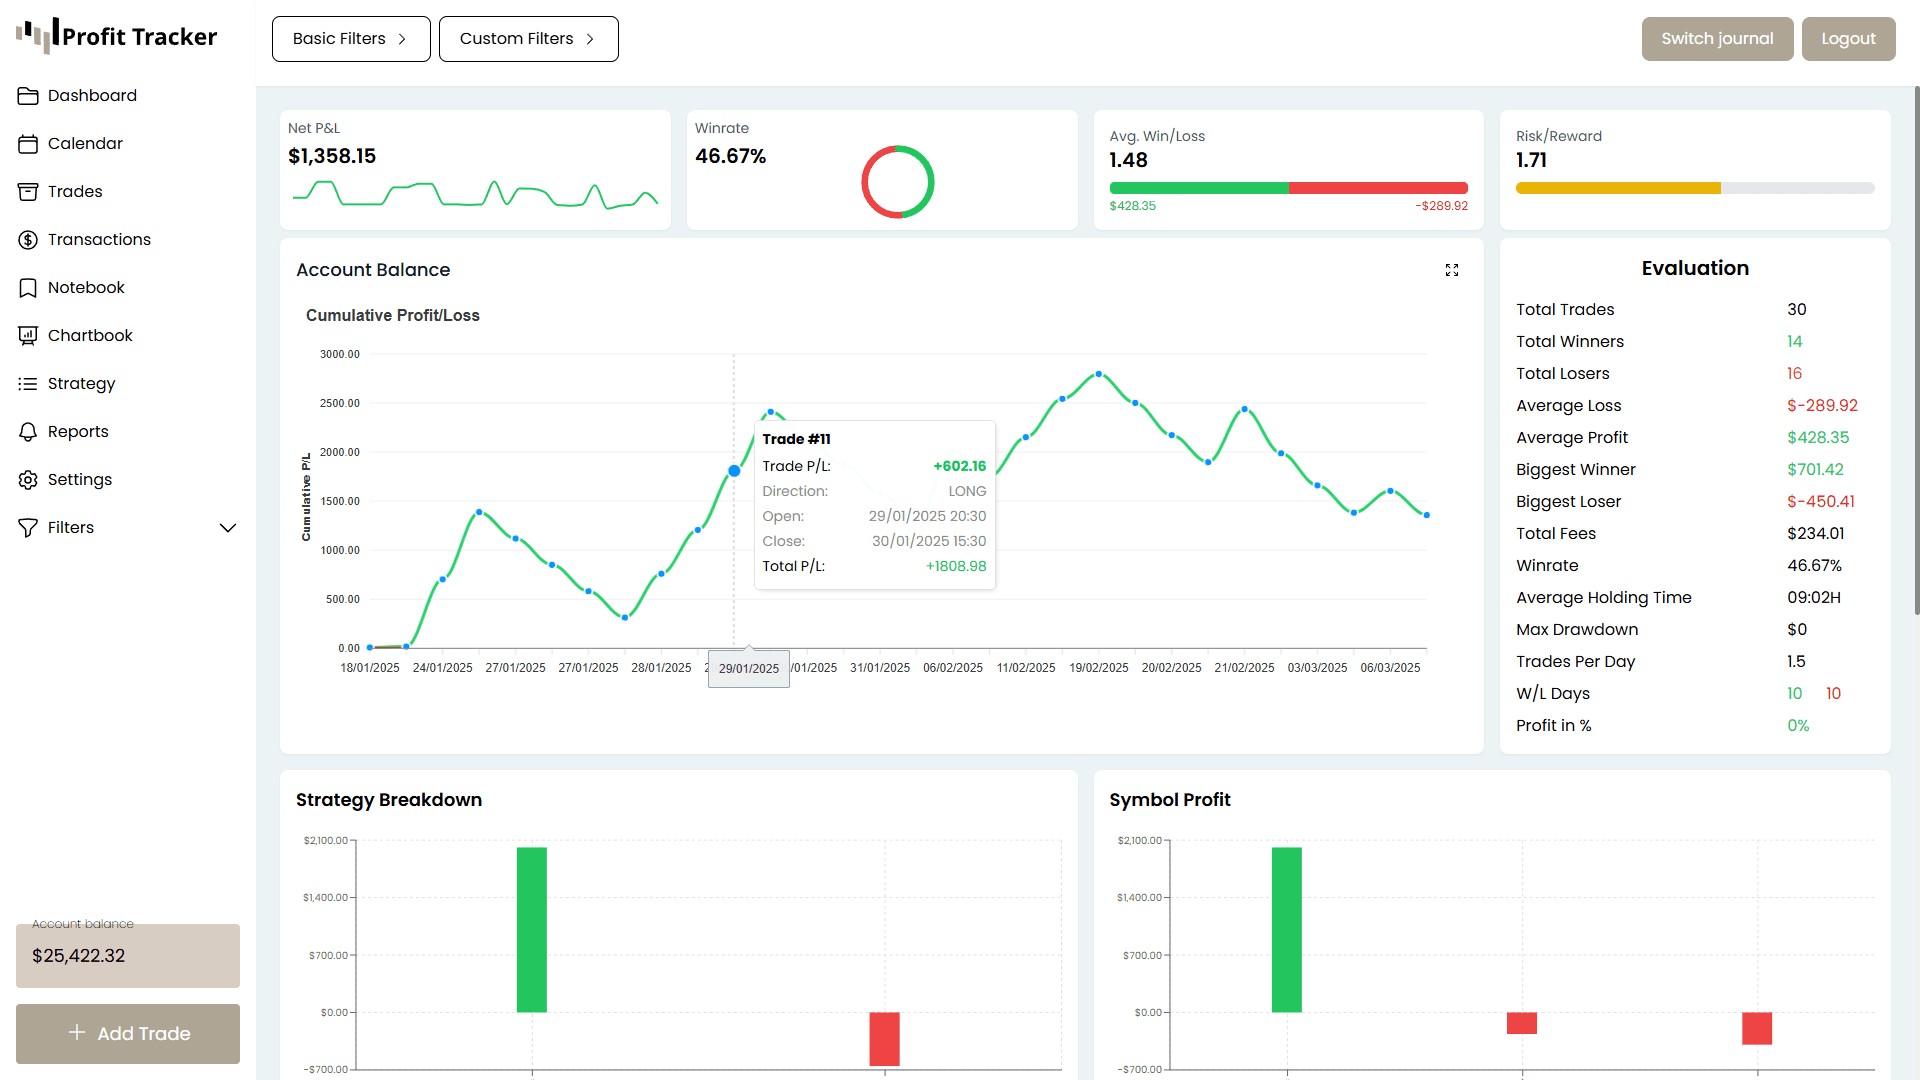Open the Custom Filters dropdown
The image size is (1920, 1080).
[x=528, y=38]
